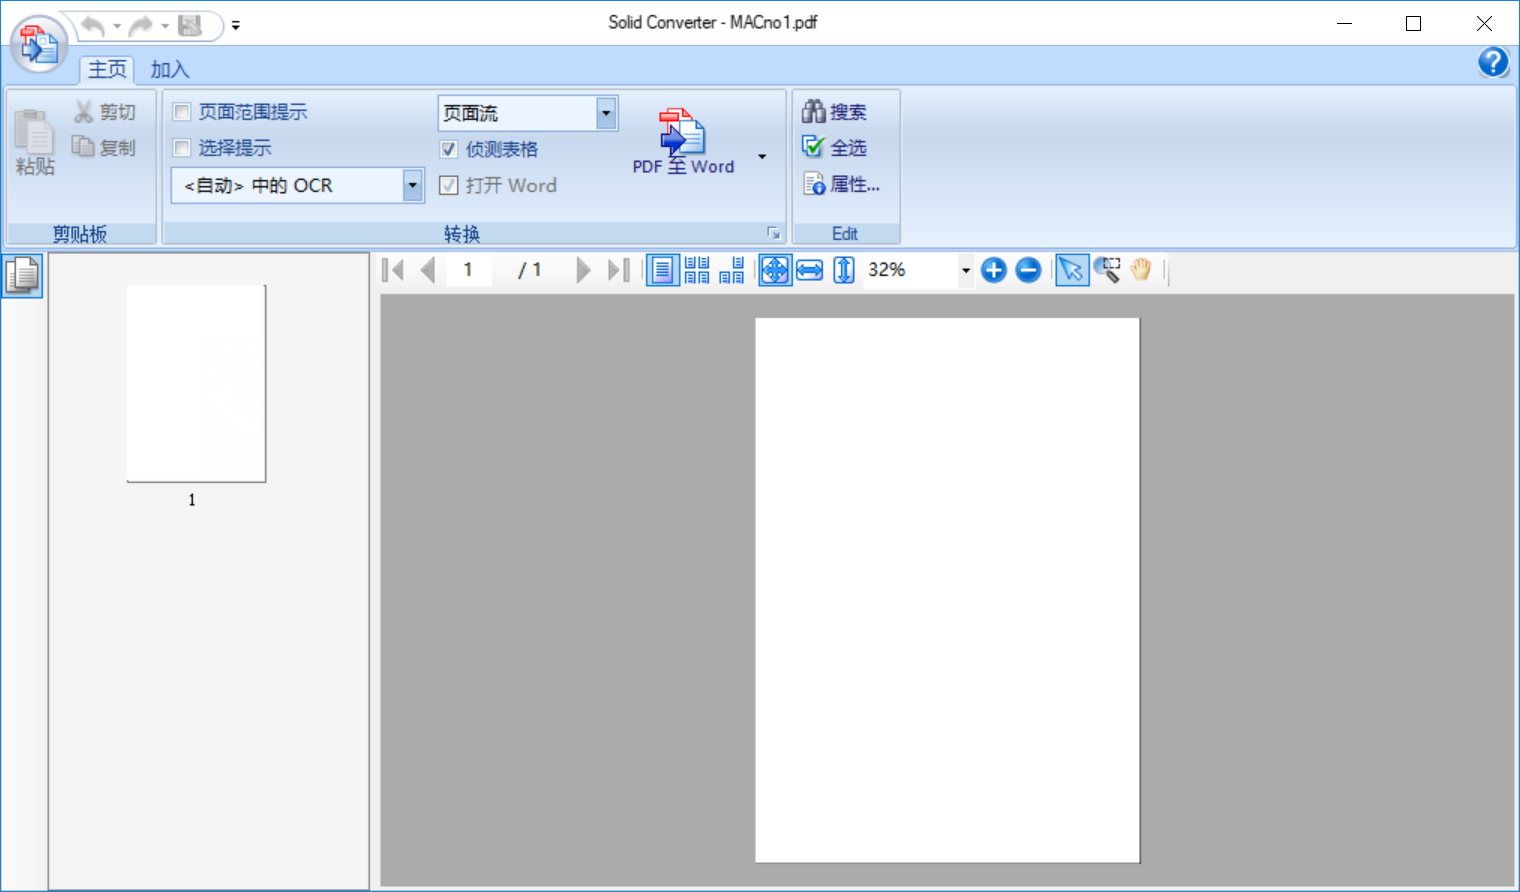Screen dimensions: 1520x892
Task: Click the Zoom In plus icon
Action: coord(994,270)
